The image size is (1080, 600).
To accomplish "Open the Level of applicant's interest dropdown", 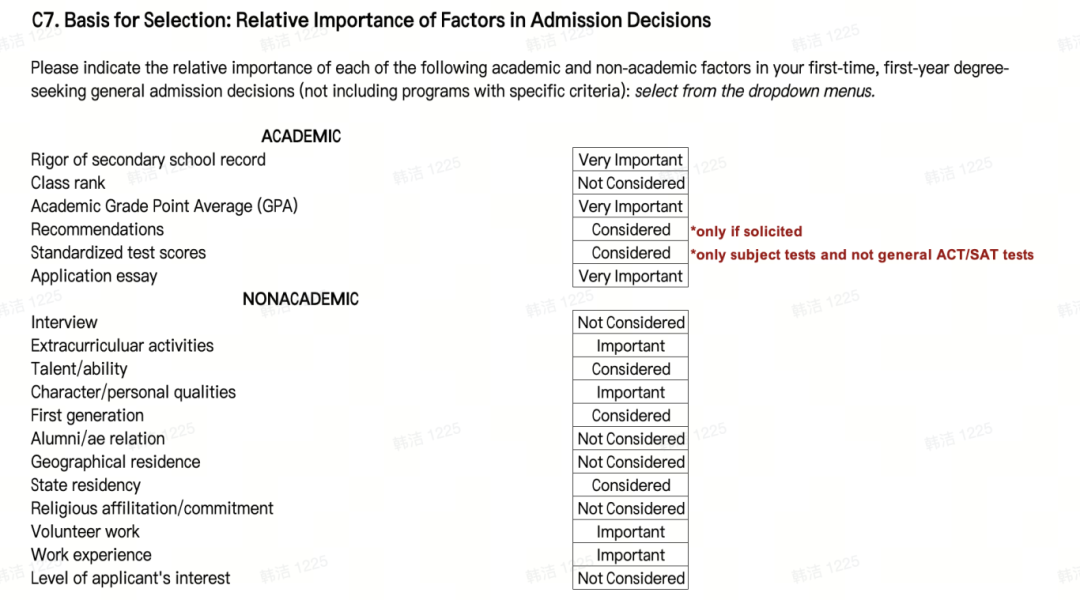I will (630, 579).
